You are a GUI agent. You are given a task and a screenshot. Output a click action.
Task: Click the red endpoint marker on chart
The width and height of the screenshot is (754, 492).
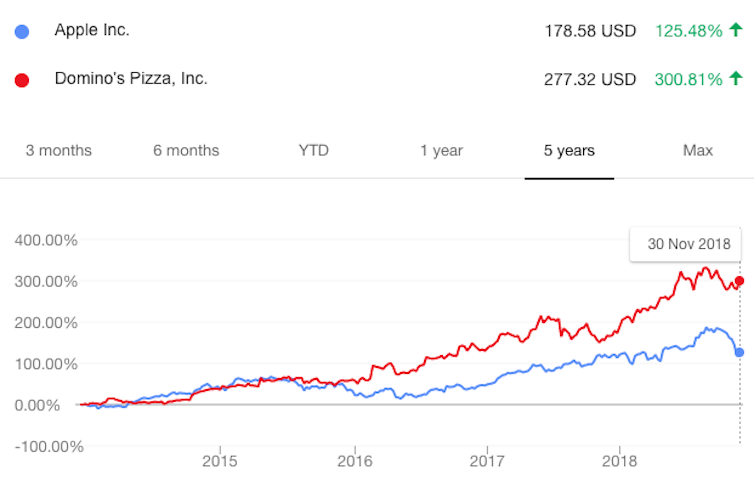point(740,281)
